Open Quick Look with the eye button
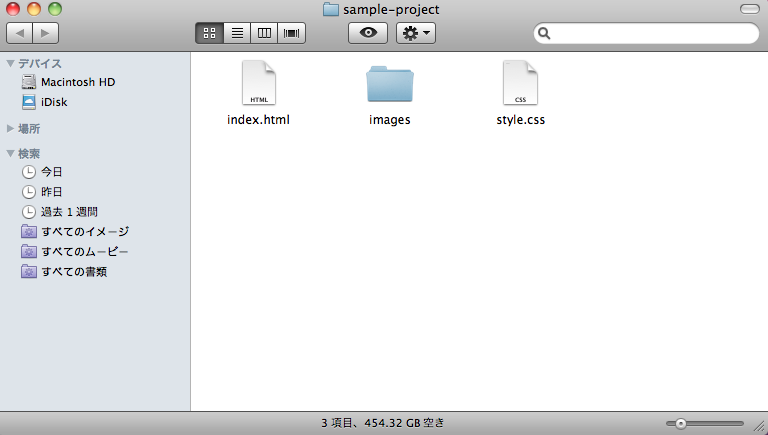768x435 pixels. click(368, 33)
